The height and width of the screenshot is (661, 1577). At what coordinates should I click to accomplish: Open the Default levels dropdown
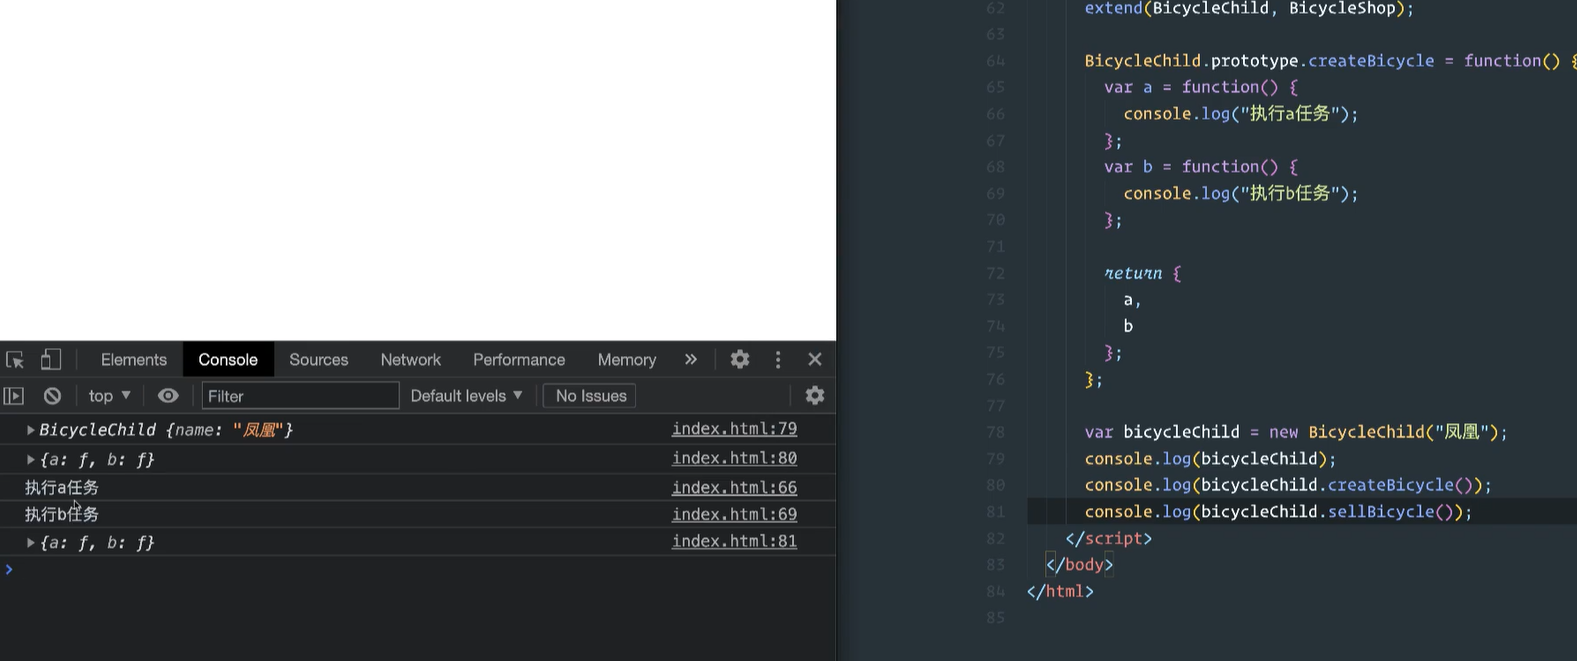click(467, 396)
